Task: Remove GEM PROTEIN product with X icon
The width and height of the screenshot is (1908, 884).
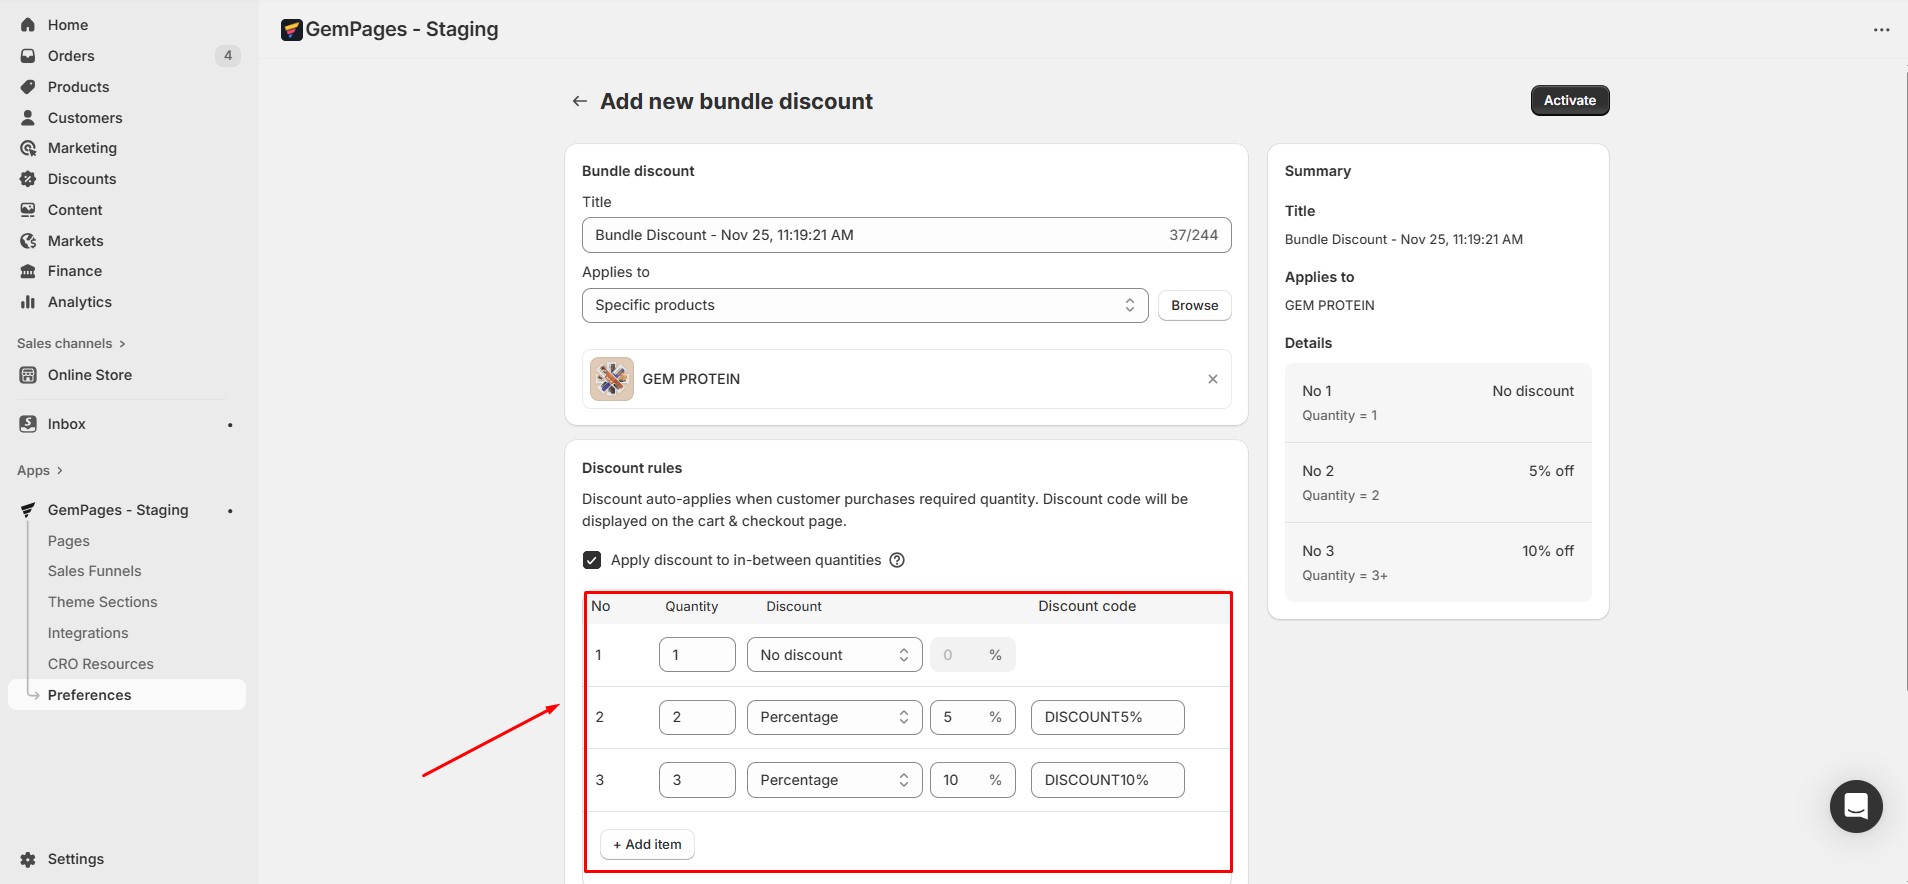Action: (1212, 379)
